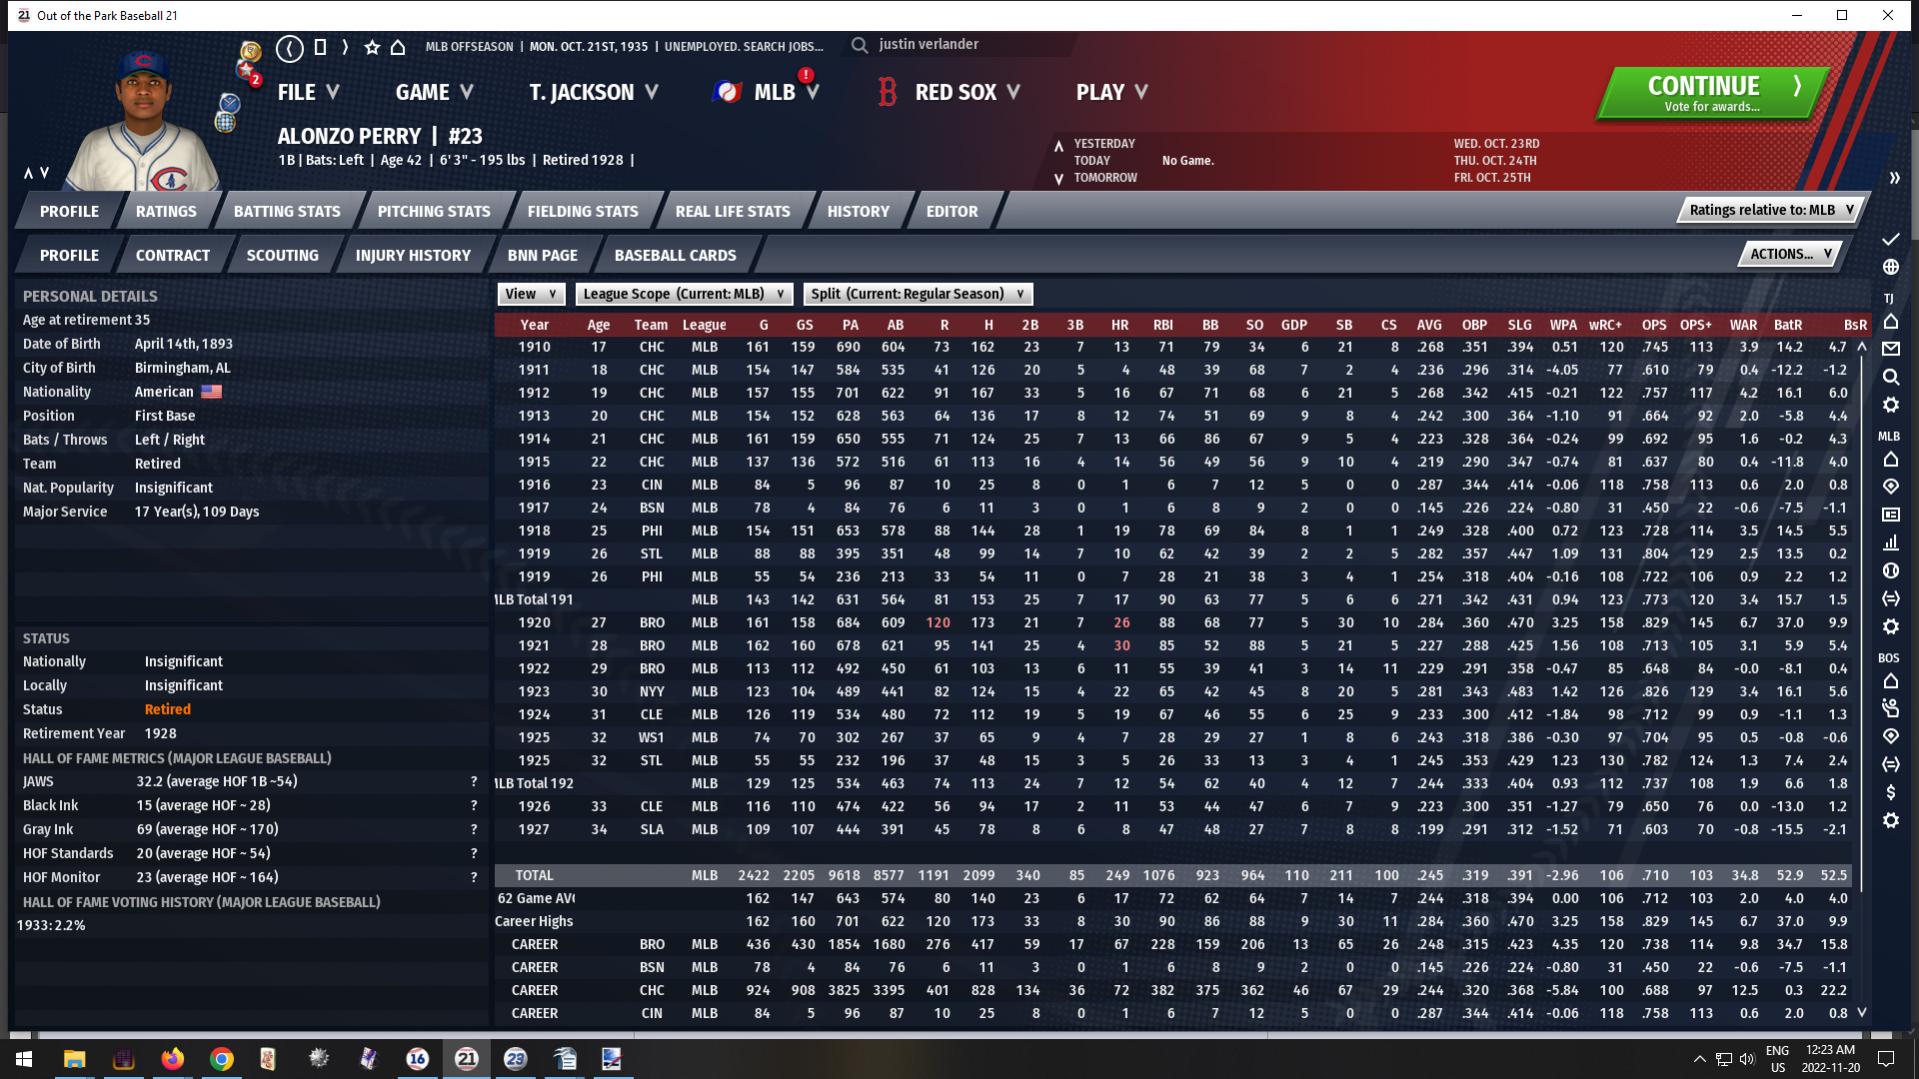Sort the table by the WAR column
The height and width of the screenshot is (1079, 1919).
1743,325
